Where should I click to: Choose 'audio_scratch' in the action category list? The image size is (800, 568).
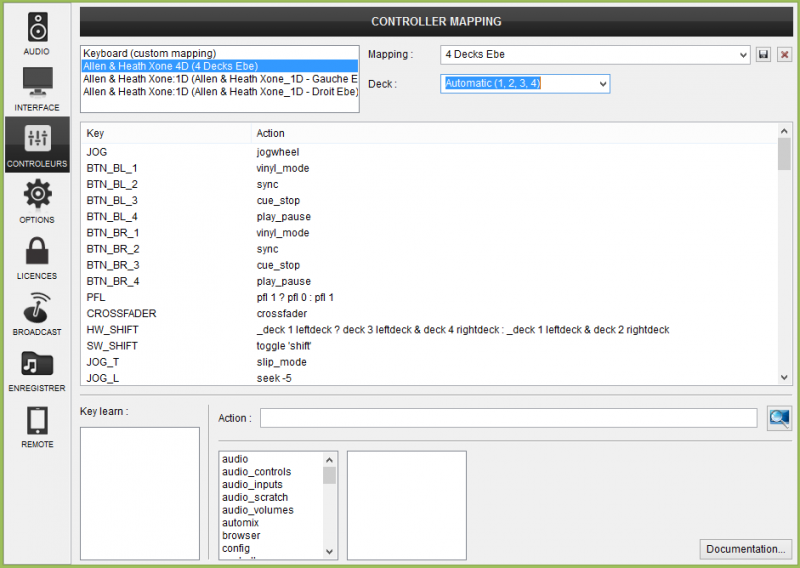click(x=255, y=497)
